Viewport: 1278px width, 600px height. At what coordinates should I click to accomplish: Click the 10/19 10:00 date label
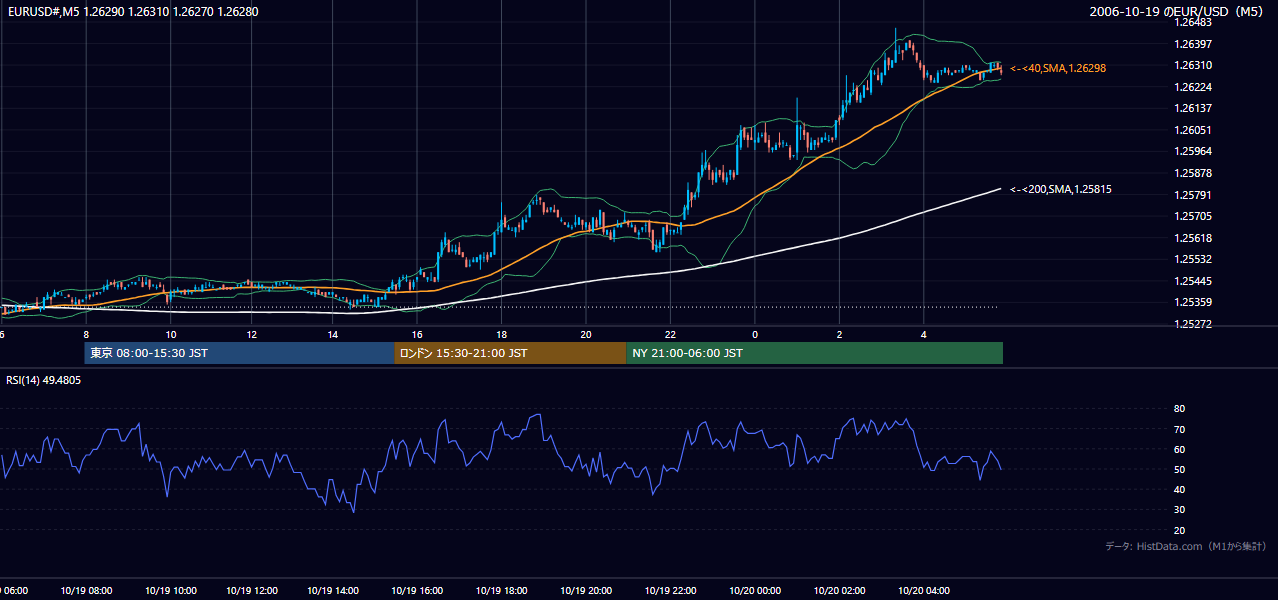point(171,591)
